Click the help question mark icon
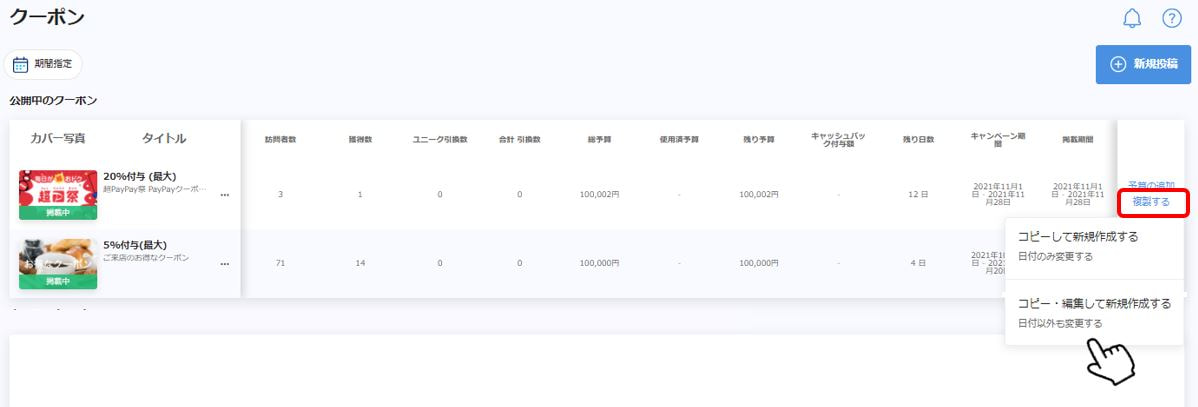Viewport: 1198px width, 407px height. click(1171, 18)
